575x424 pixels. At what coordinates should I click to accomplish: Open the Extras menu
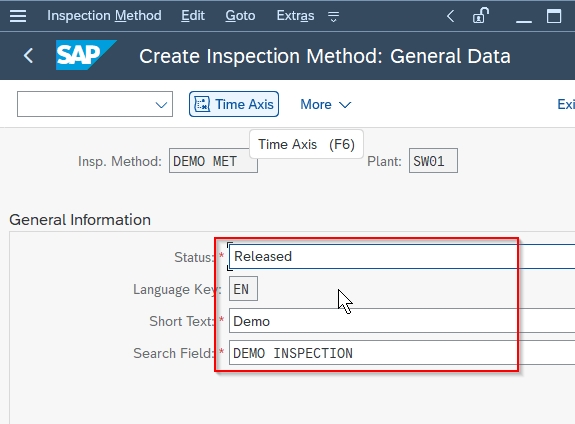295,15
